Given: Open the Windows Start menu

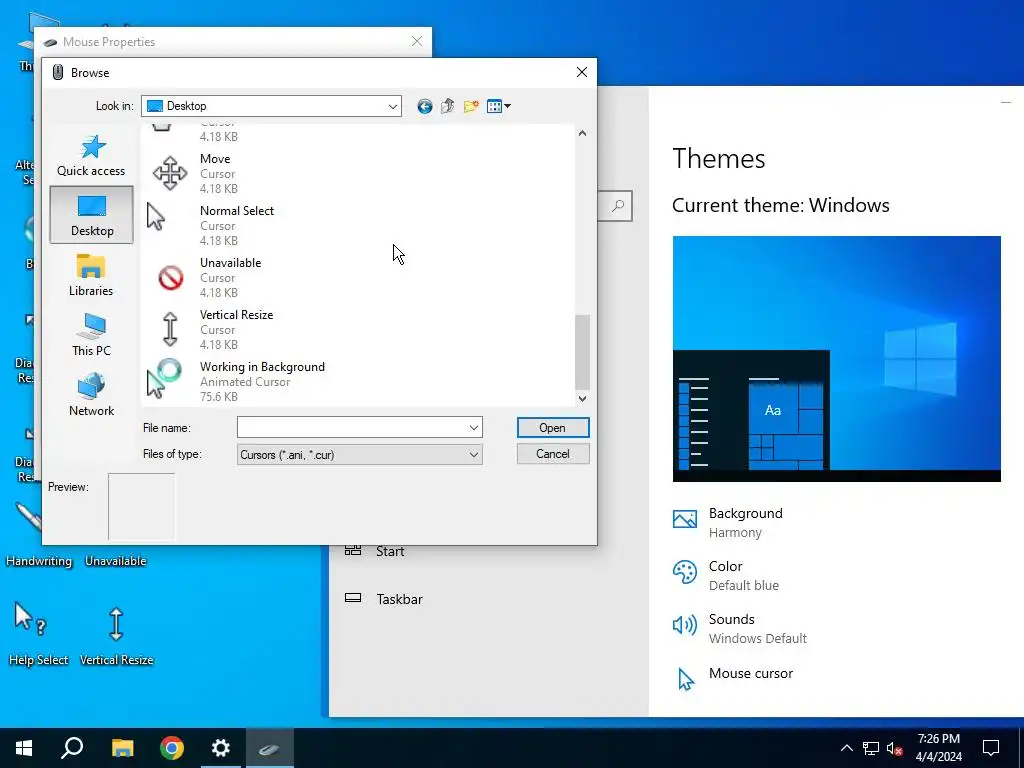Looking at the screenshot, I should click(x=24, y=748).
